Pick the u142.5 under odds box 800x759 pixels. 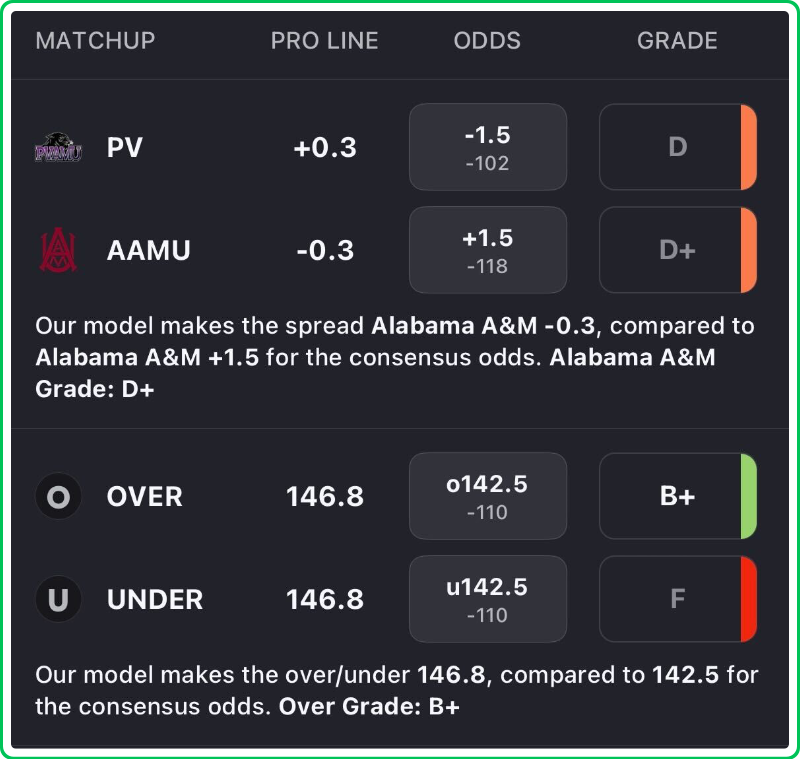pos(488,600)
